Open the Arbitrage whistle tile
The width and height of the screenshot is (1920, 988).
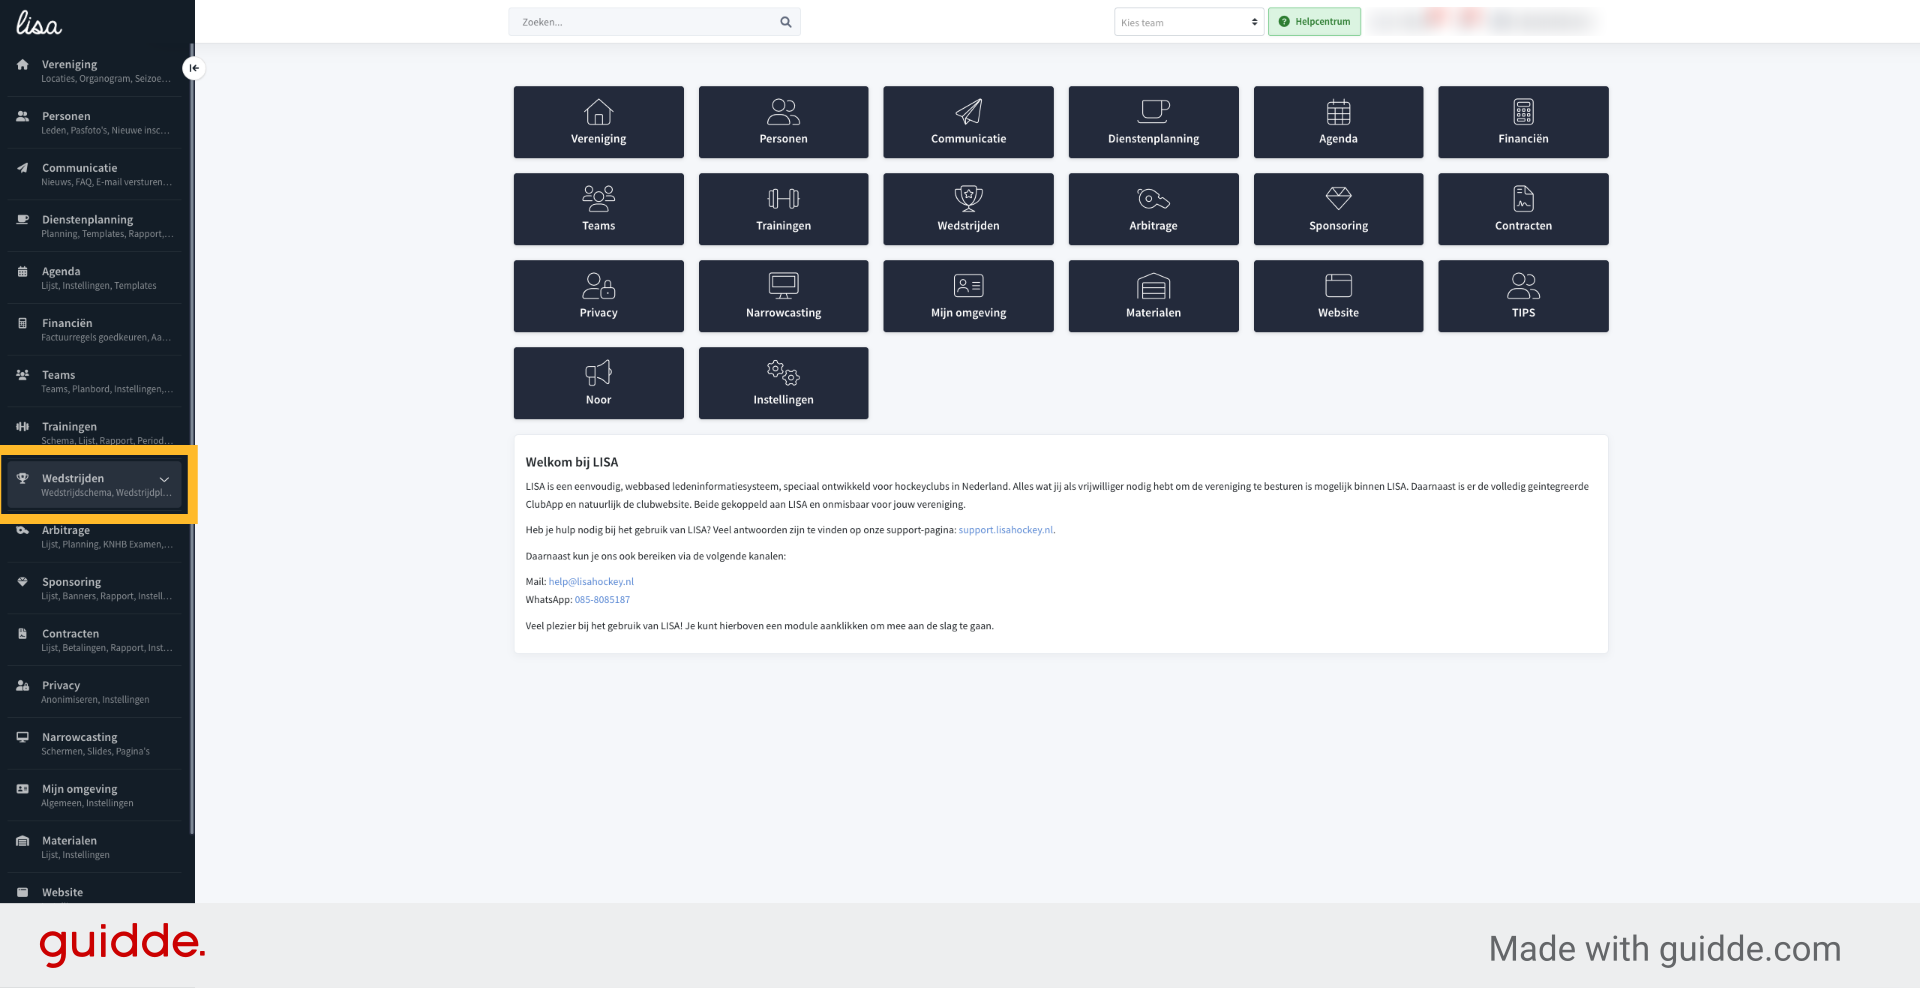coord(1153,209)
